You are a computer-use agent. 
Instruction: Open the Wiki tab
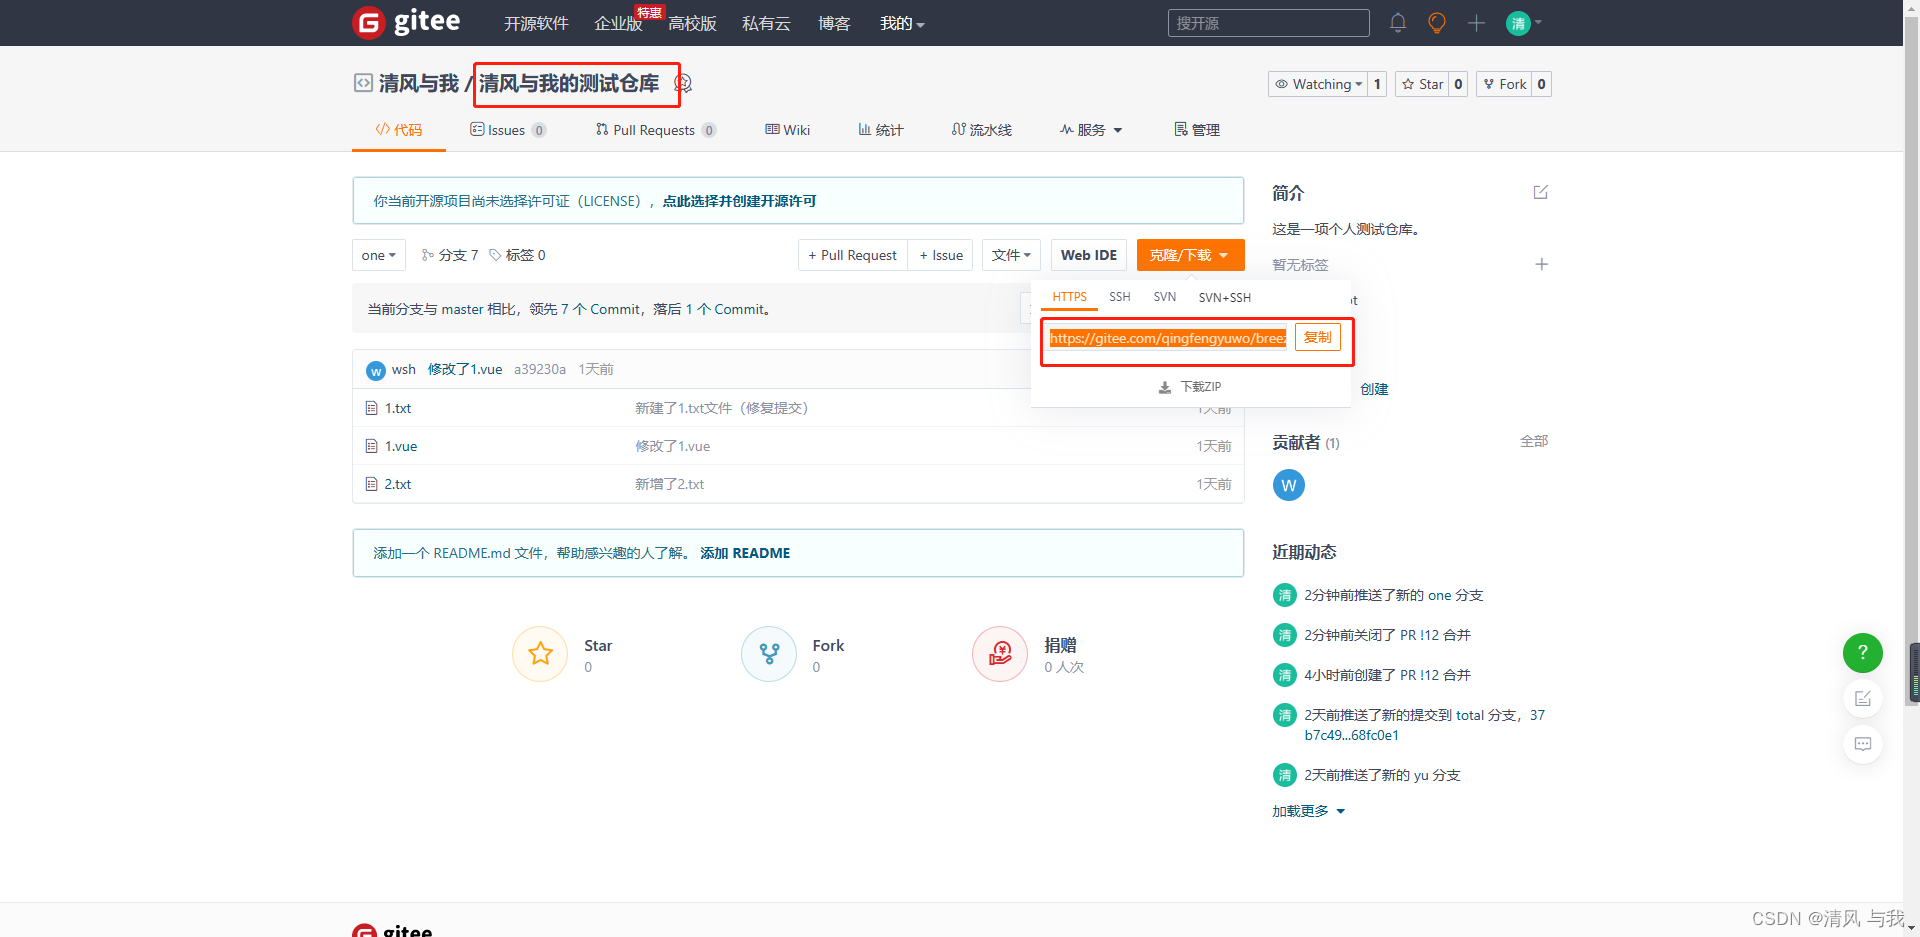pyautogui.click(x=787, y=130)
